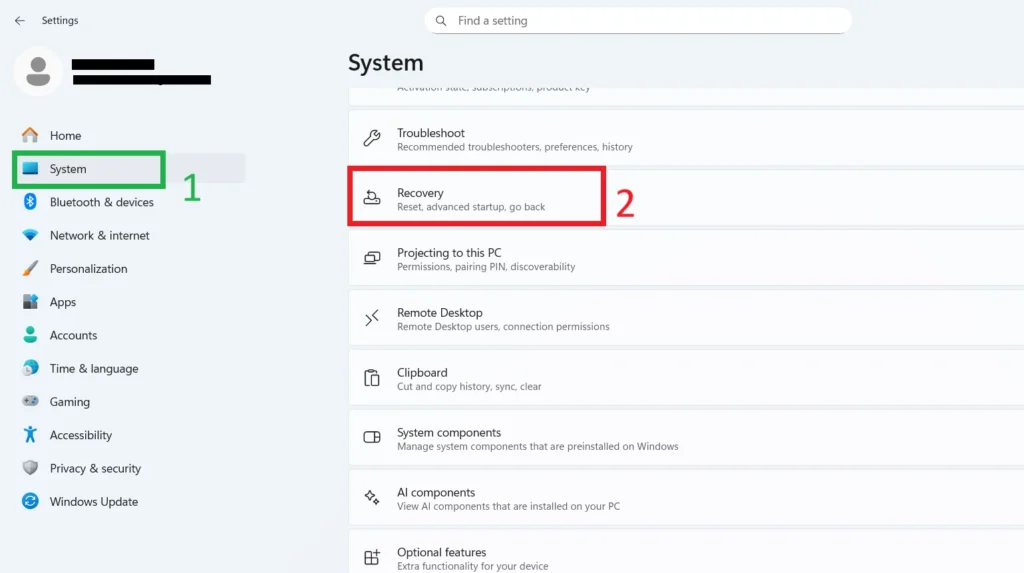Select System in the sidebar
The height and width of the screenshot is (573, 1024).
[68, 169]
